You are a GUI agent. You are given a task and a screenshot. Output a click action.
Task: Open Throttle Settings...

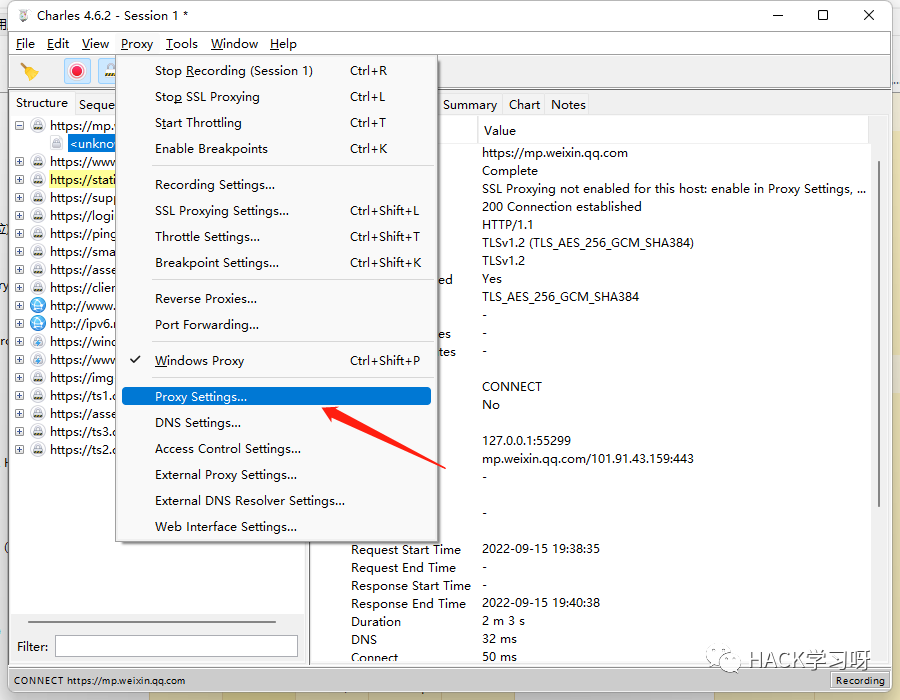coord(276,236)
